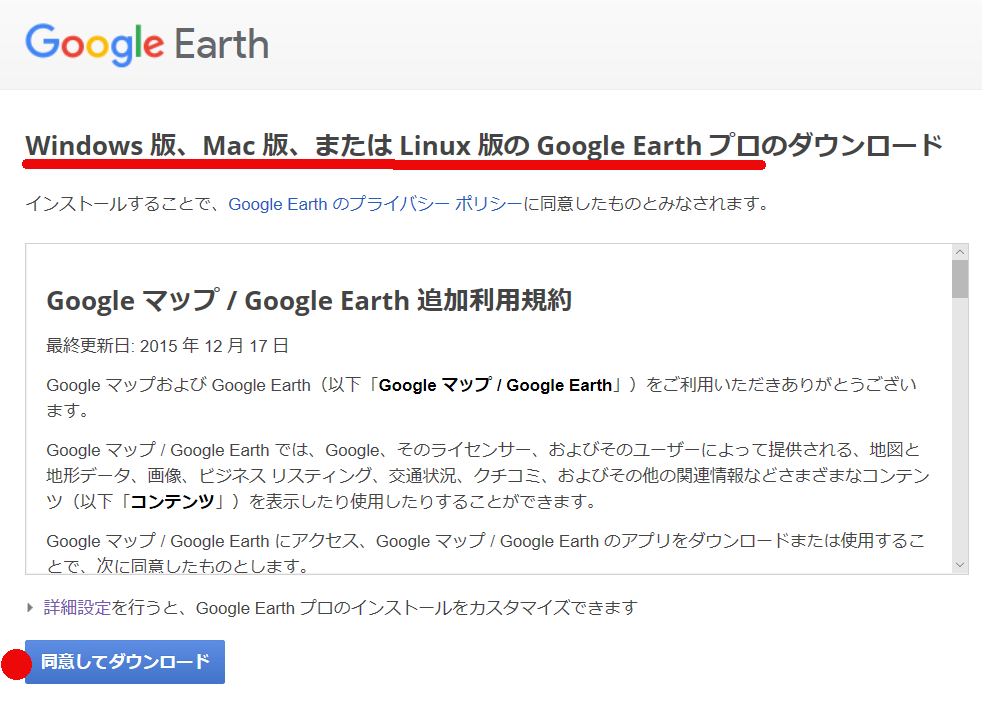This screenshot has width=982, height=724.
Task: Open the Google Earth のプライバシー ポリシー link
Action: (x=375, y=204)
